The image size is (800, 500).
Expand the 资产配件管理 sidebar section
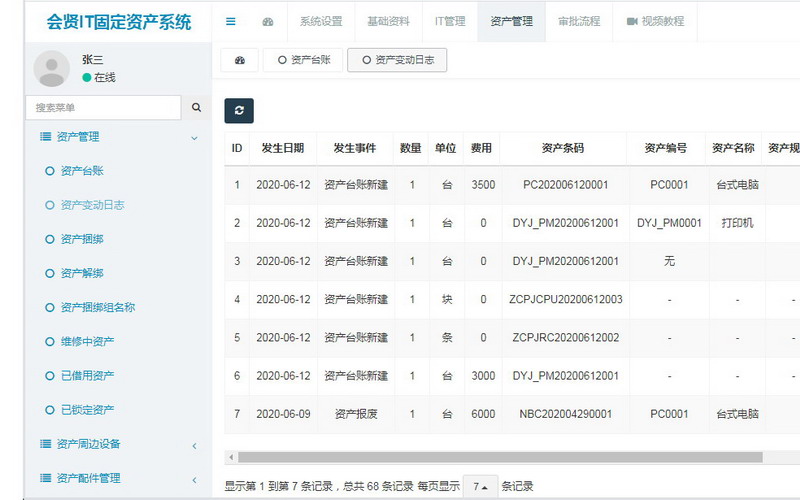coord(194,479)
